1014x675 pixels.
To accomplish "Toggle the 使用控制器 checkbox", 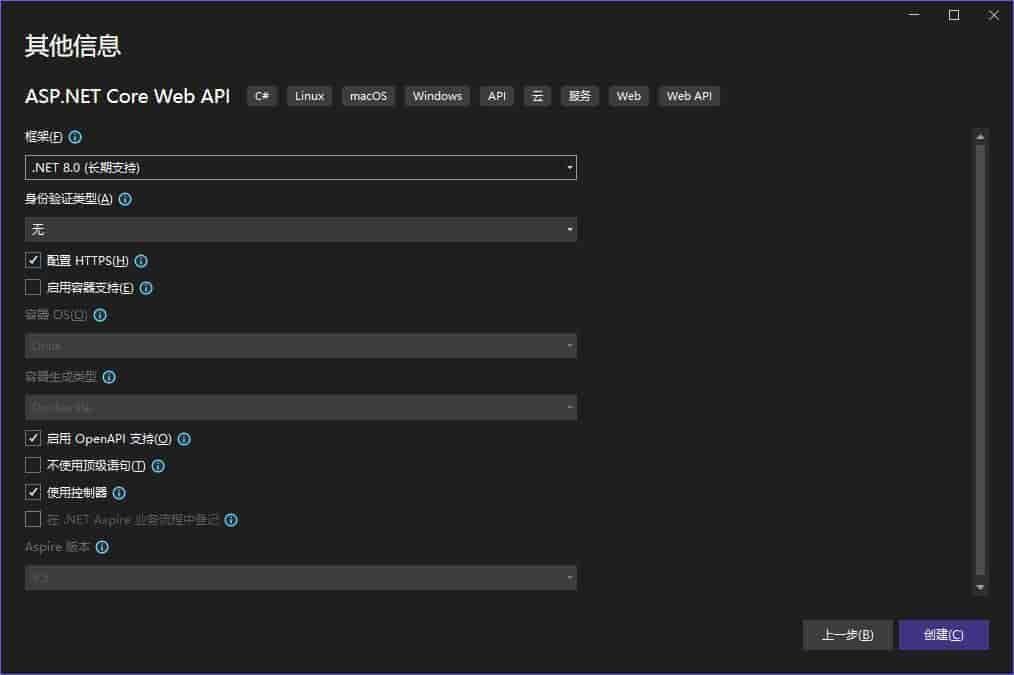I will (33, 492).
